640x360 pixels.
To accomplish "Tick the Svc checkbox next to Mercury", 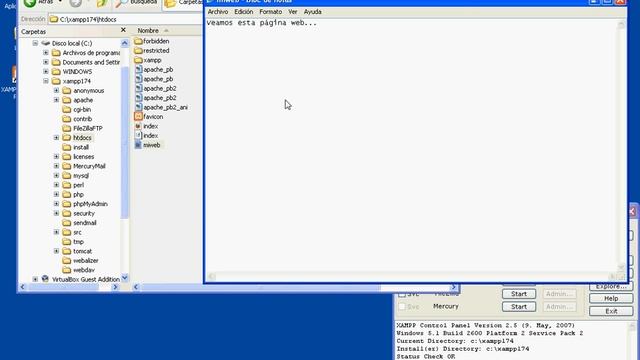I will 402,307.
